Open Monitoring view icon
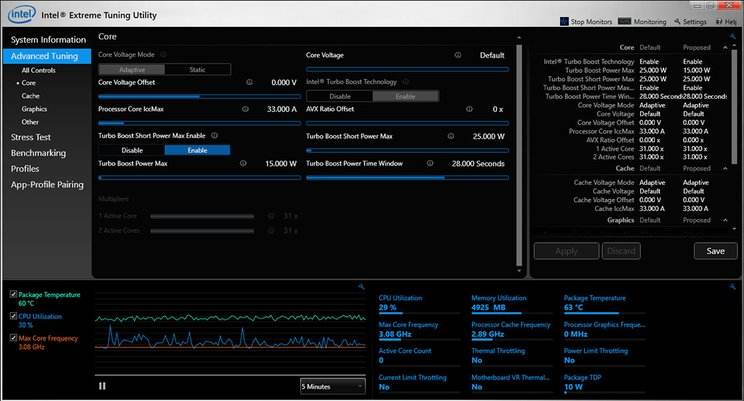The image size is (744, 401). 624,21
